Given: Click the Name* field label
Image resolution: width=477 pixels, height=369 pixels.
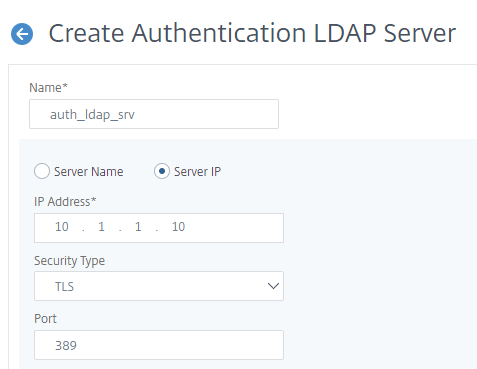Looking at the screenshot, I should point(48,88).
